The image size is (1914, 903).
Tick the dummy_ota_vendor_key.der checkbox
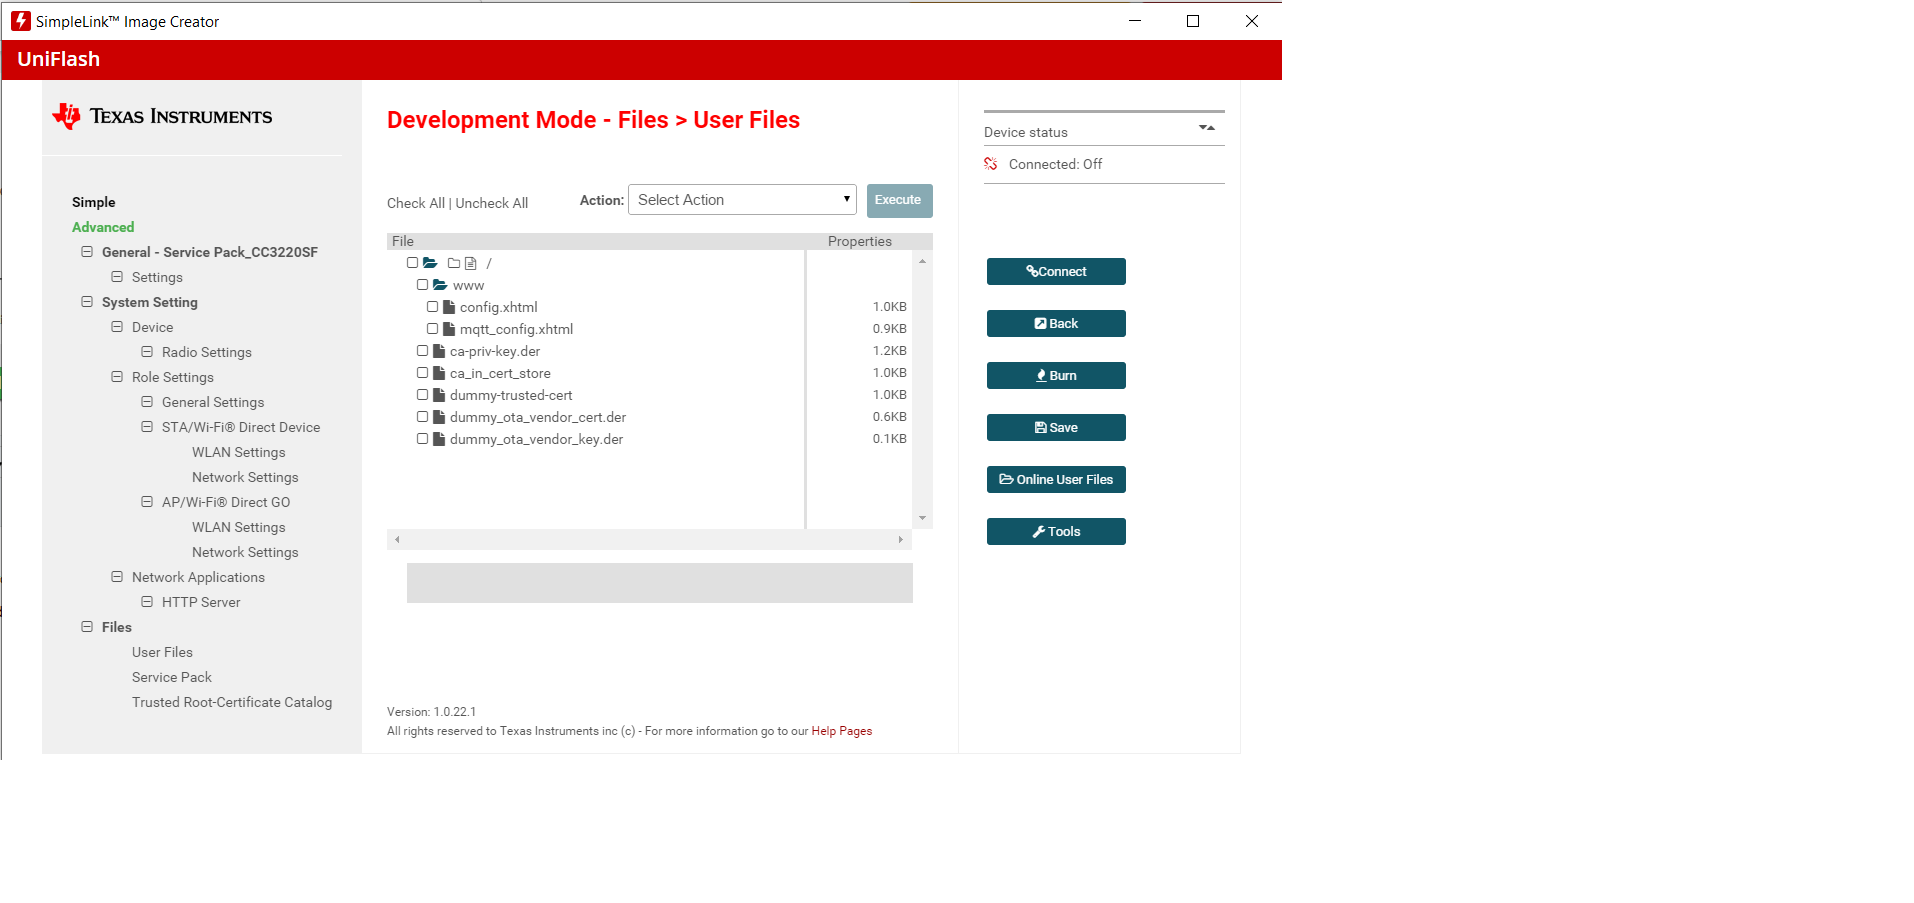pos(422,439)
